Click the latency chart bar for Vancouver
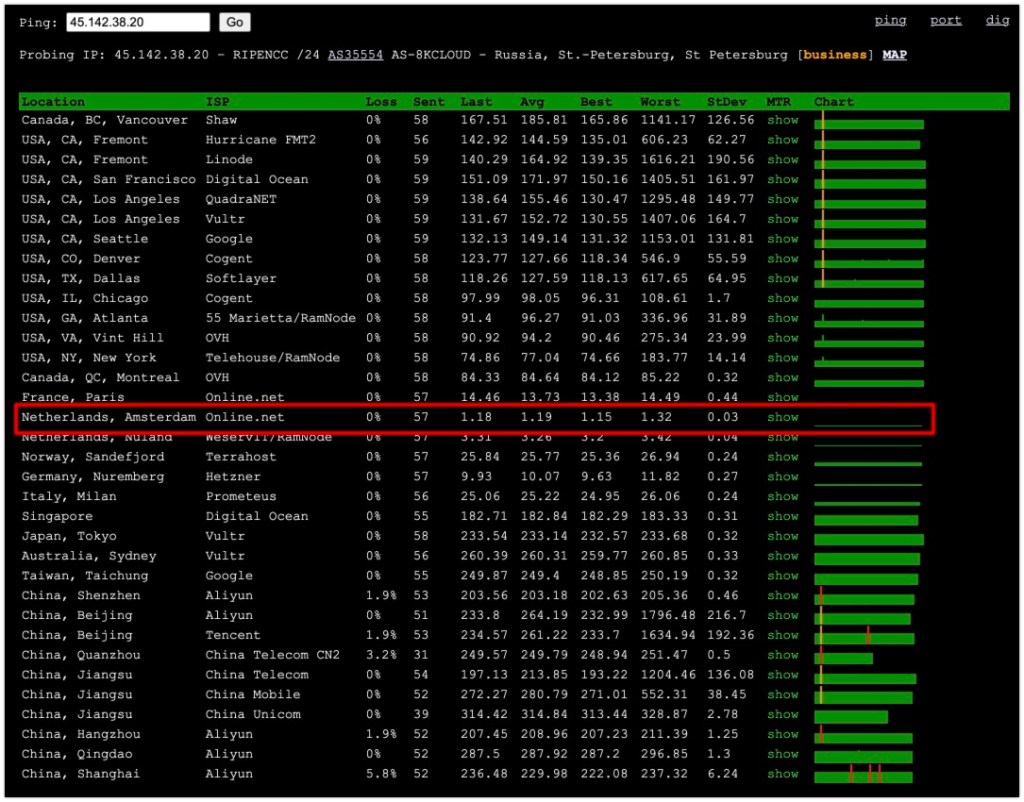This screenshot has height=802, width=1024. click(869, 124)
